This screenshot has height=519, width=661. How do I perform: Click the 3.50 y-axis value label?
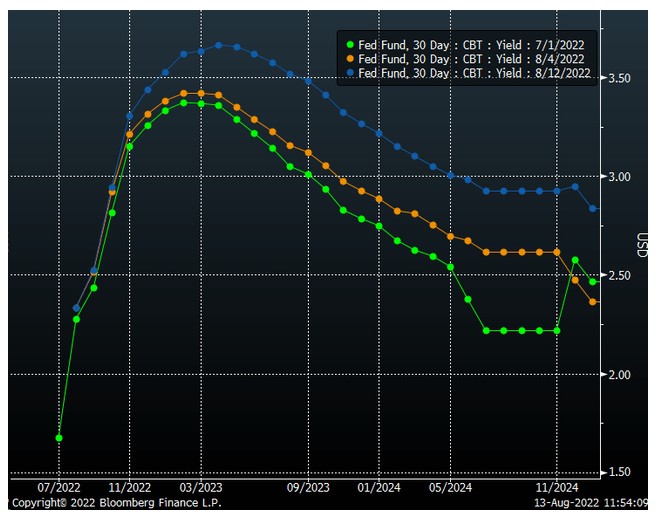pos(621,78)
